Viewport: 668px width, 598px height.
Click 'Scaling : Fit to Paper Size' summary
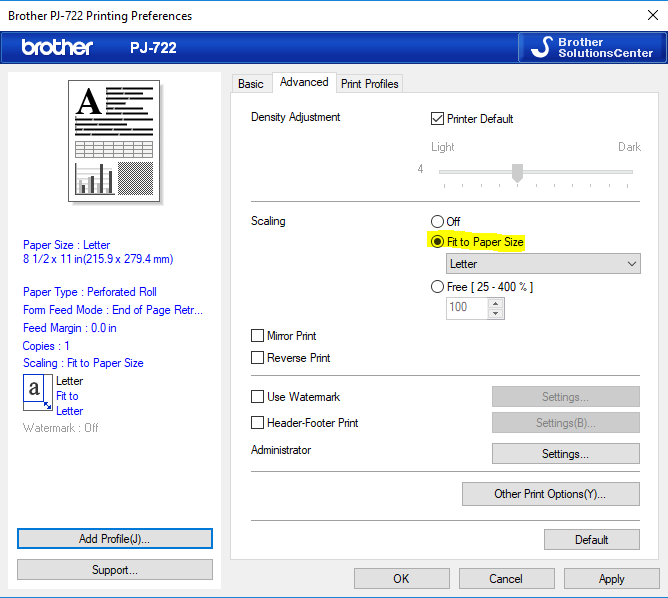(83, 363)
